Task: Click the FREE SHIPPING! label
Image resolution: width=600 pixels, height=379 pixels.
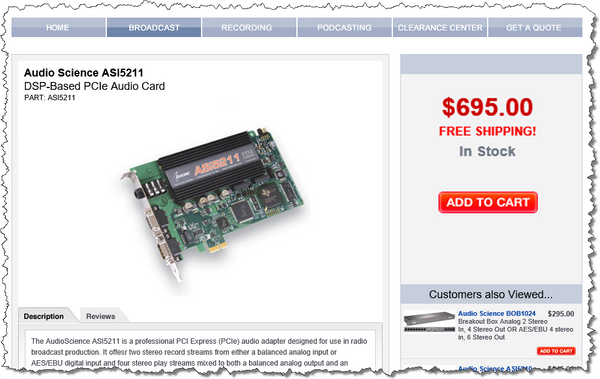Action: coord(488,131)
